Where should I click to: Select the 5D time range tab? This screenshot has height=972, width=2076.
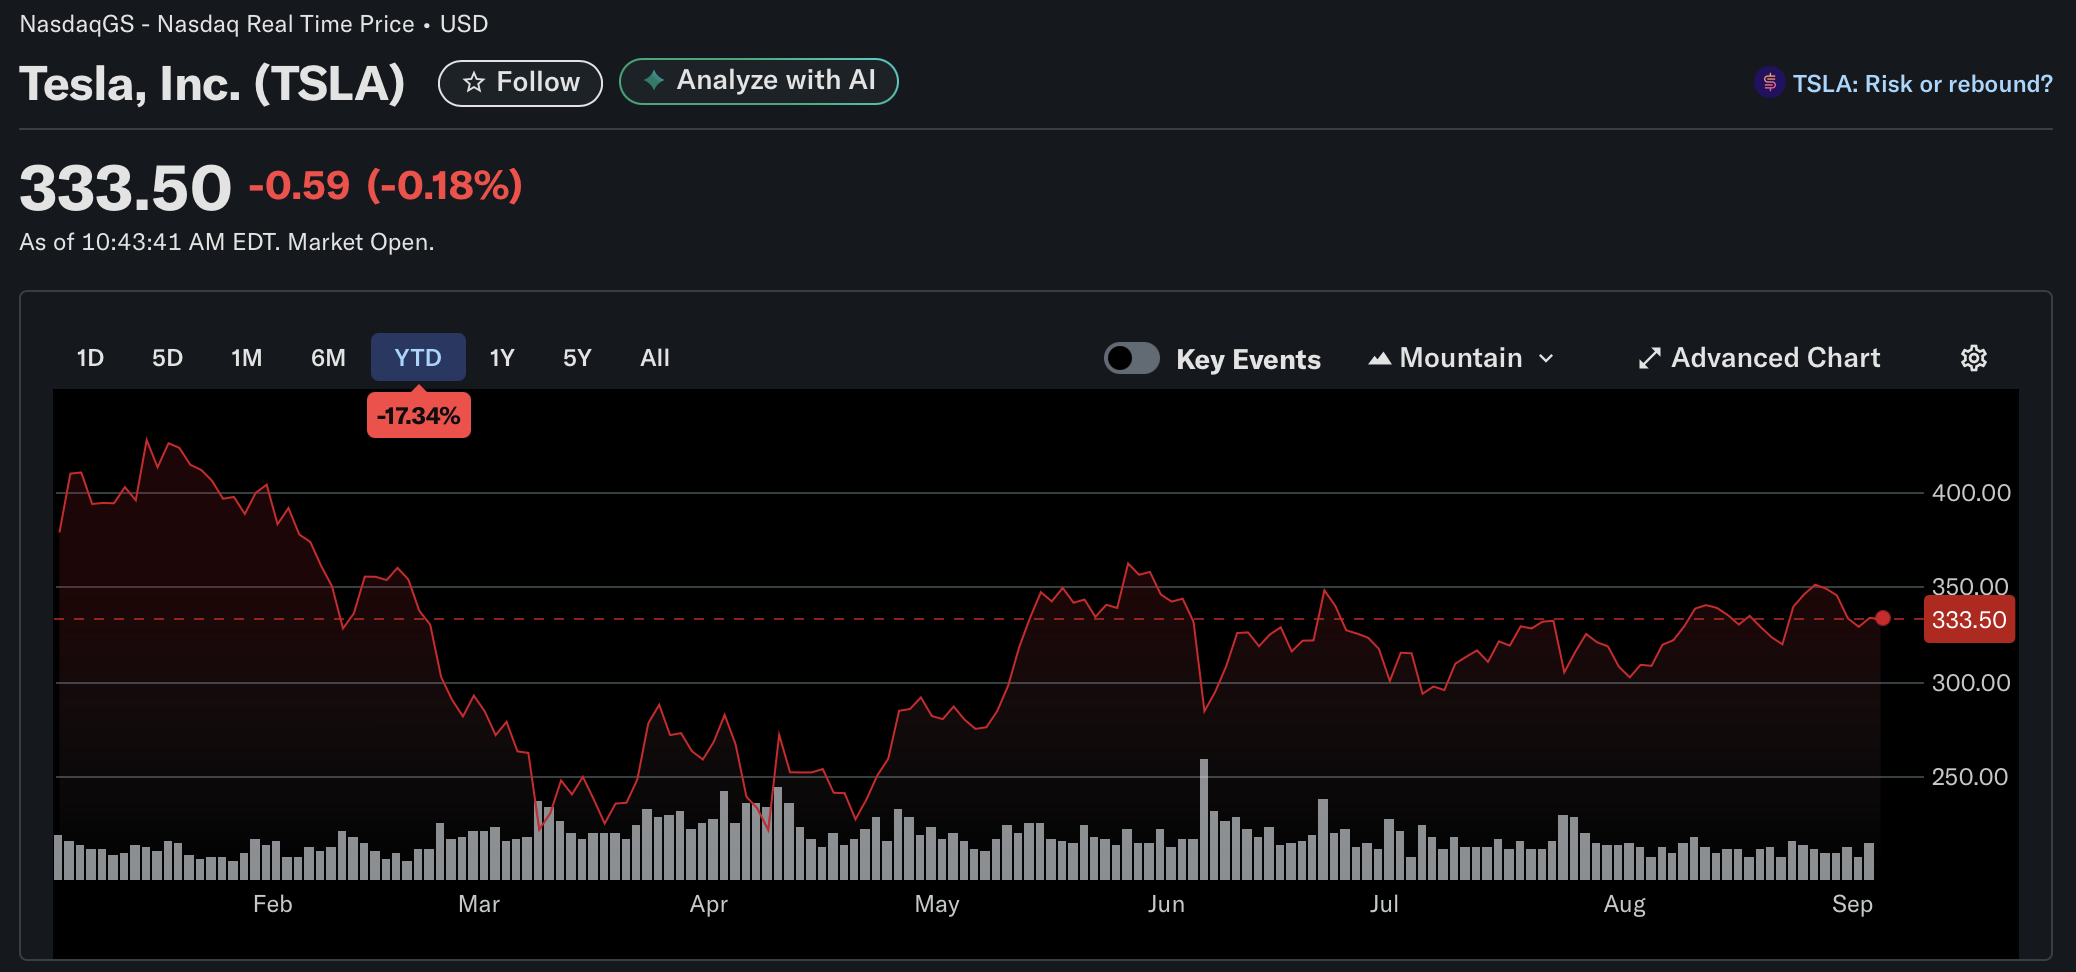167,358
